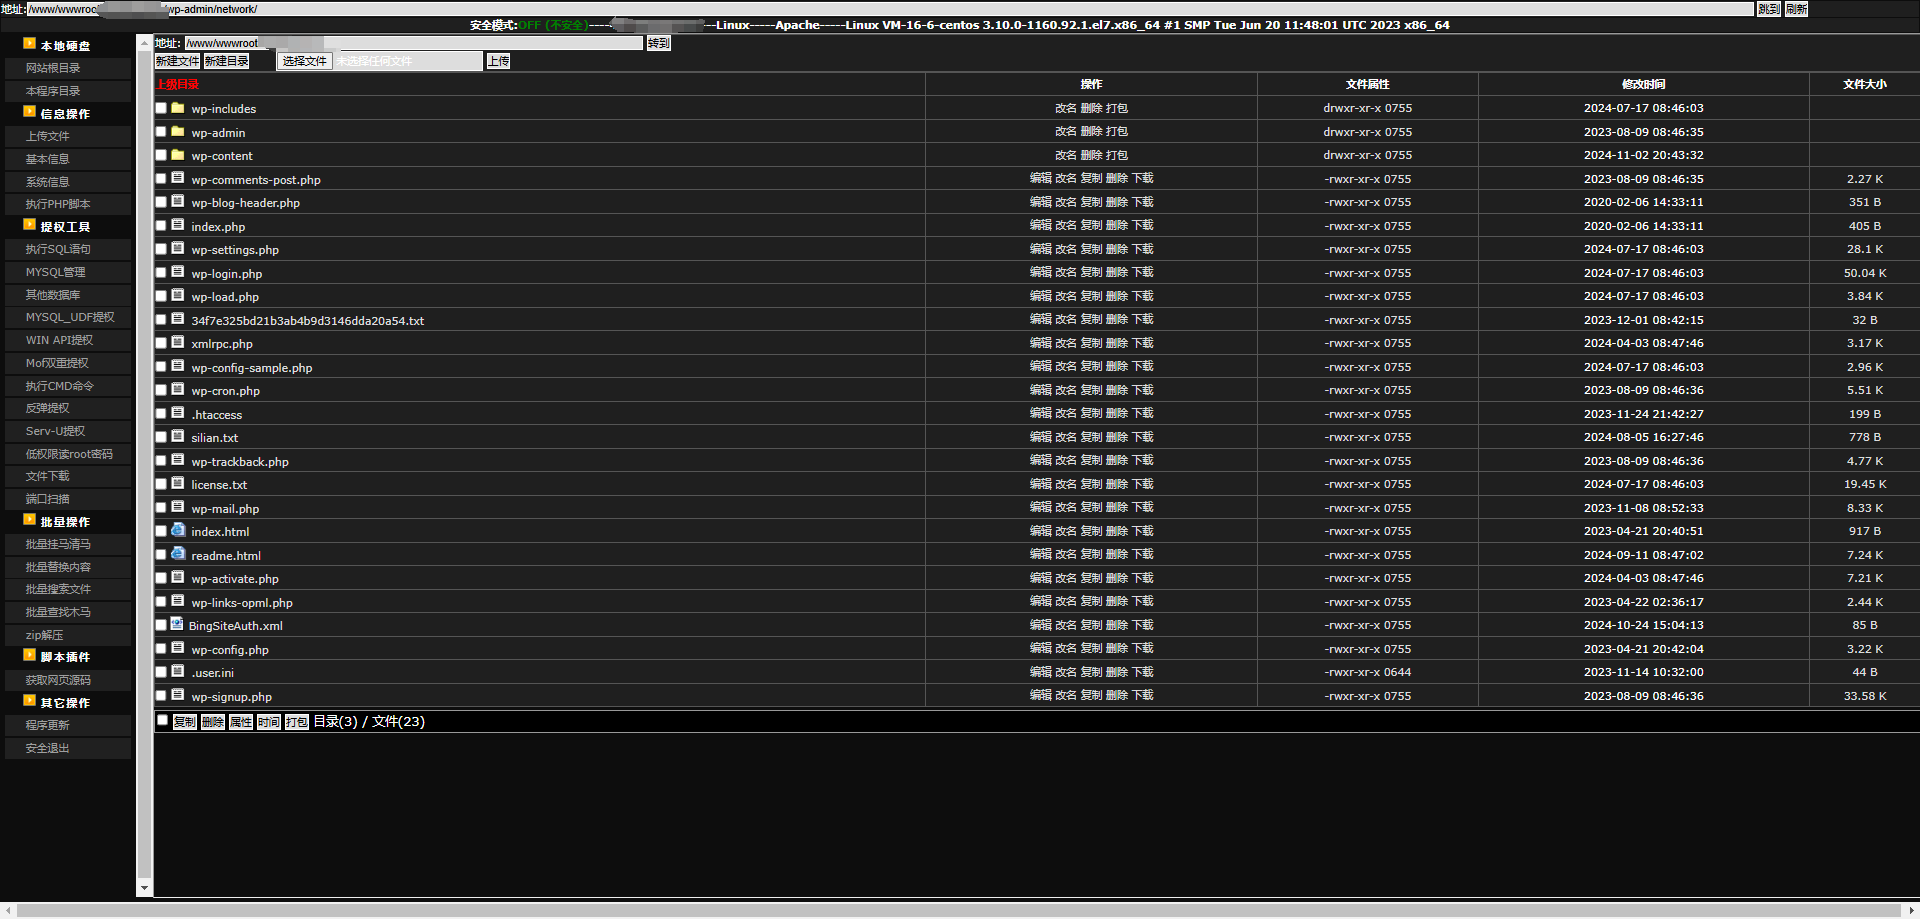
Task: Click the wp-comments-post.php file icon
Action: pos(178,178)
